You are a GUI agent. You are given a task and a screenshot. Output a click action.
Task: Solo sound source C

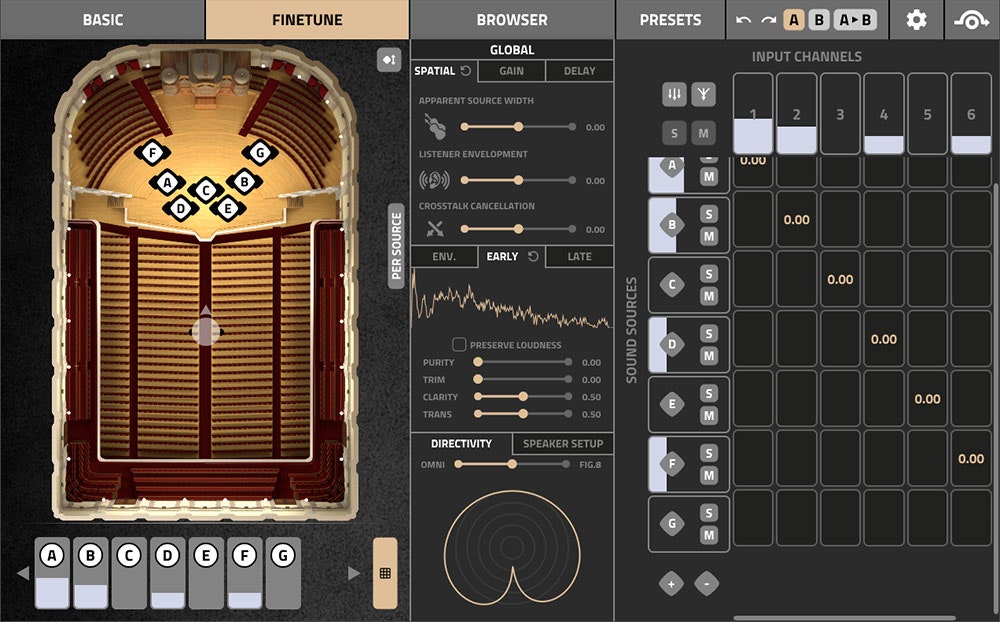click(709, 274)
